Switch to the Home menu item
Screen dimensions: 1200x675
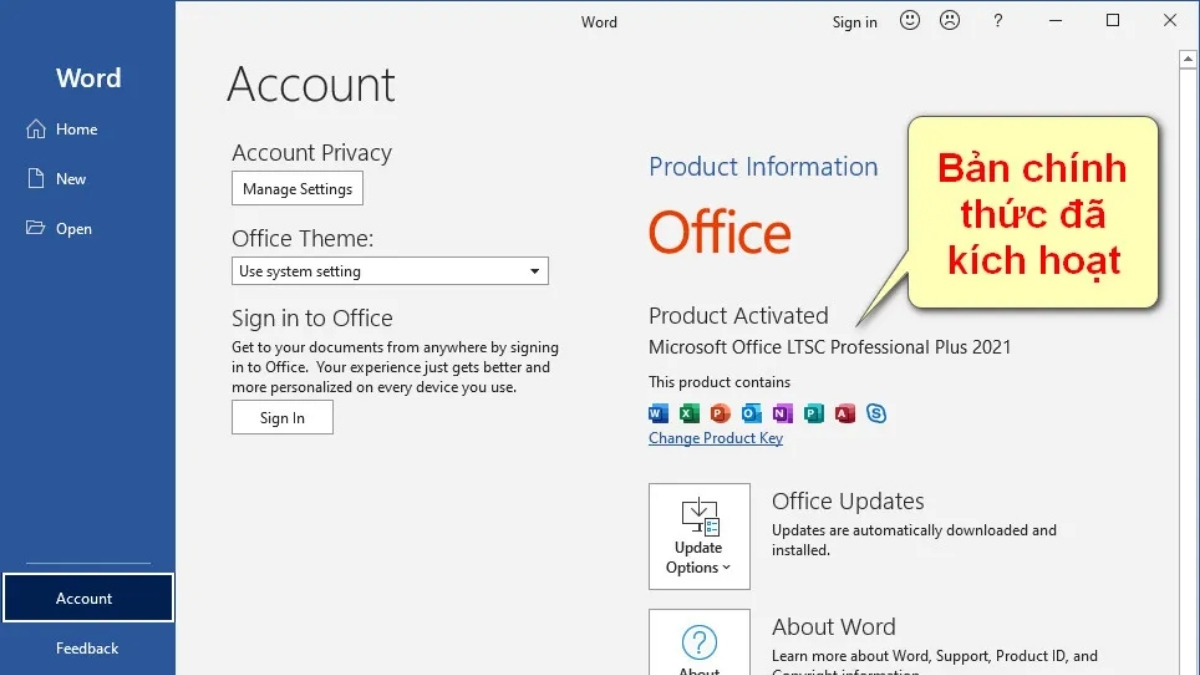pyautogui.click(x=77, y=129)
